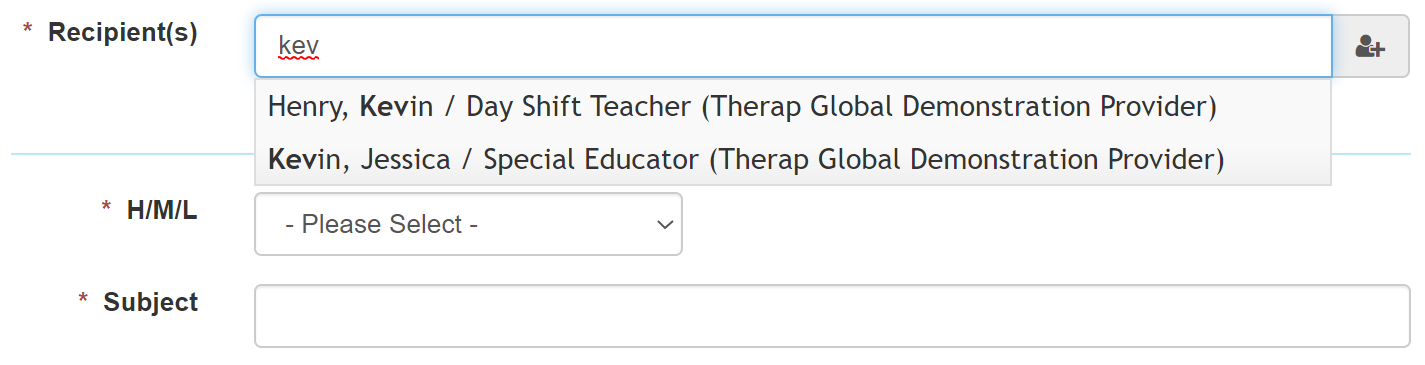Screen dimensions: 1425x365
Task: Click the red asterisk beside Subject
Action: [x=83, y=300]
